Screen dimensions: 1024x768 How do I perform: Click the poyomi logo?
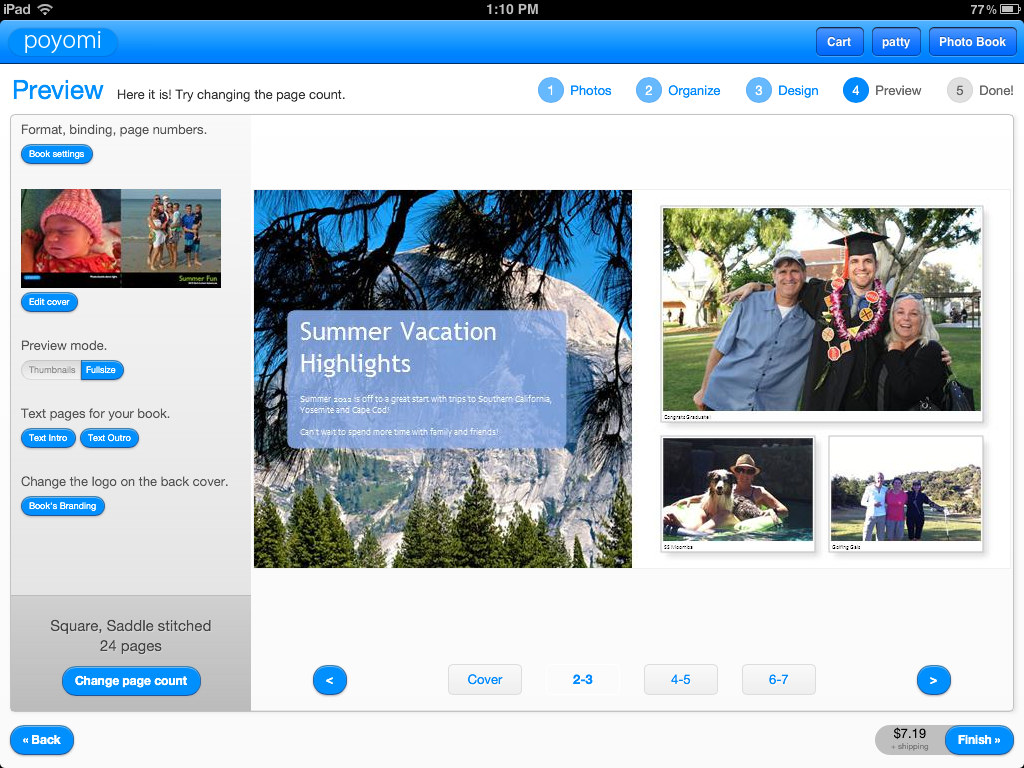(63, 42)
